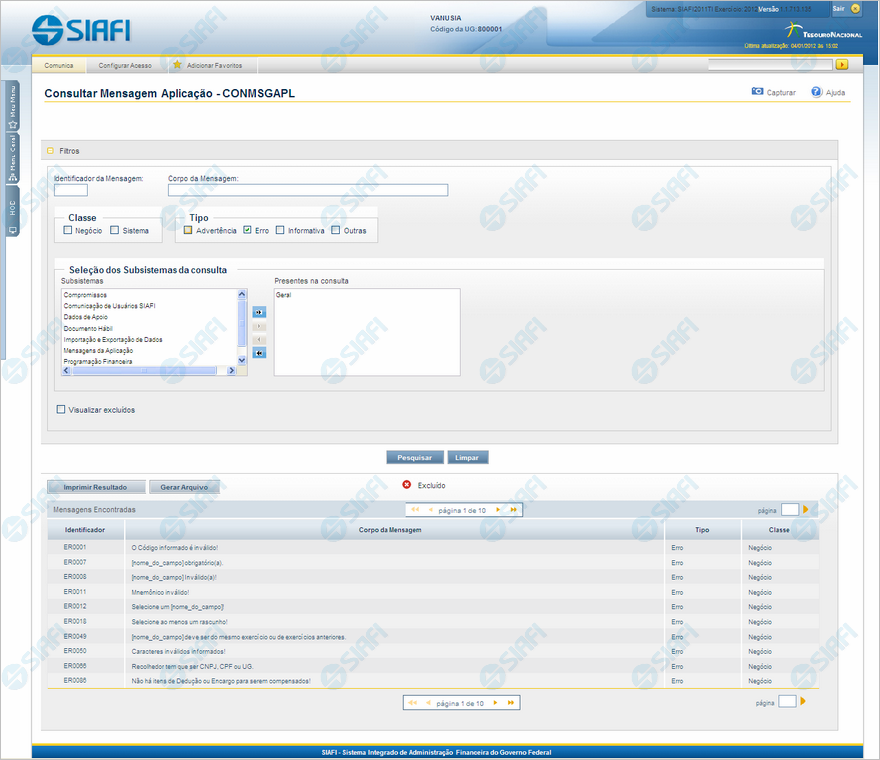Uncheck the Erro type checkbox

tap(247, 230)
